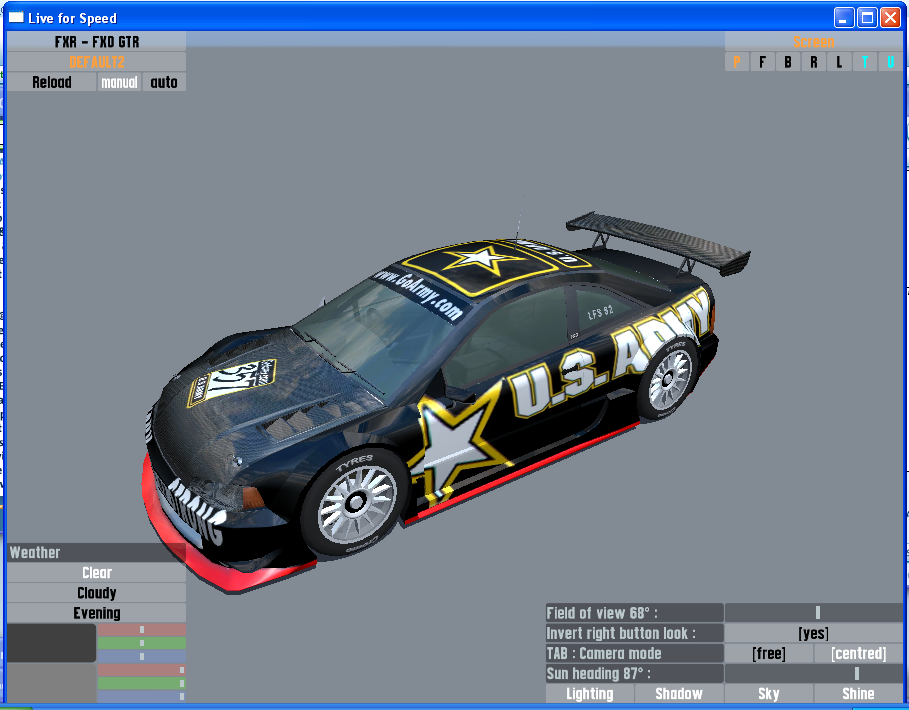Adjust the upper green color slider
The image size is (909, 710).
(x=141, y=643)
